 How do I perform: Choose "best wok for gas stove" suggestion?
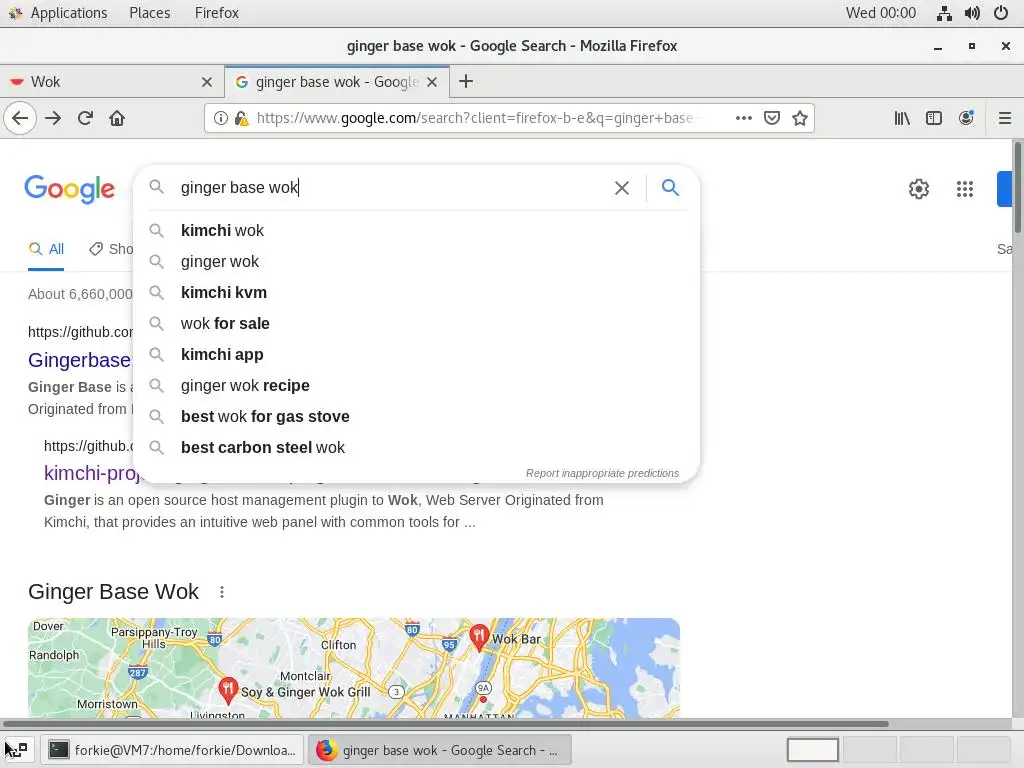coord(417,417)
